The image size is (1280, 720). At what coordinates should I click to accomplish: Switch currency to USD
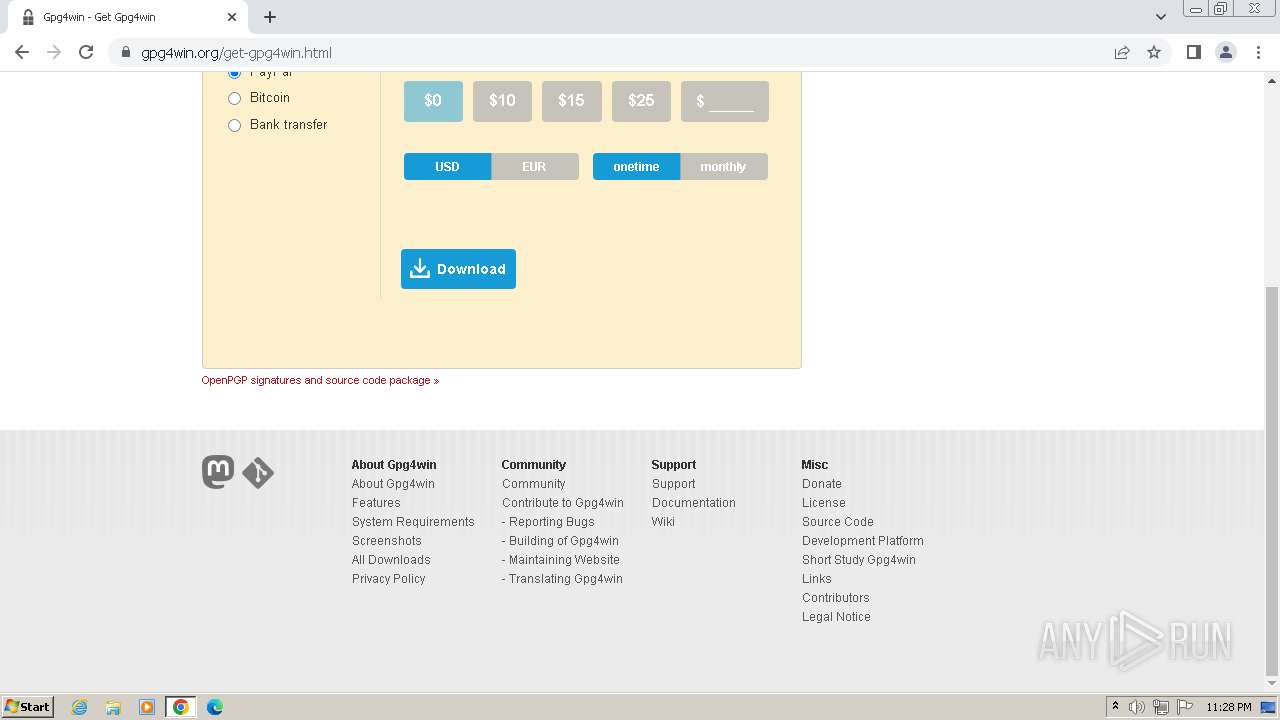point(447,167)
